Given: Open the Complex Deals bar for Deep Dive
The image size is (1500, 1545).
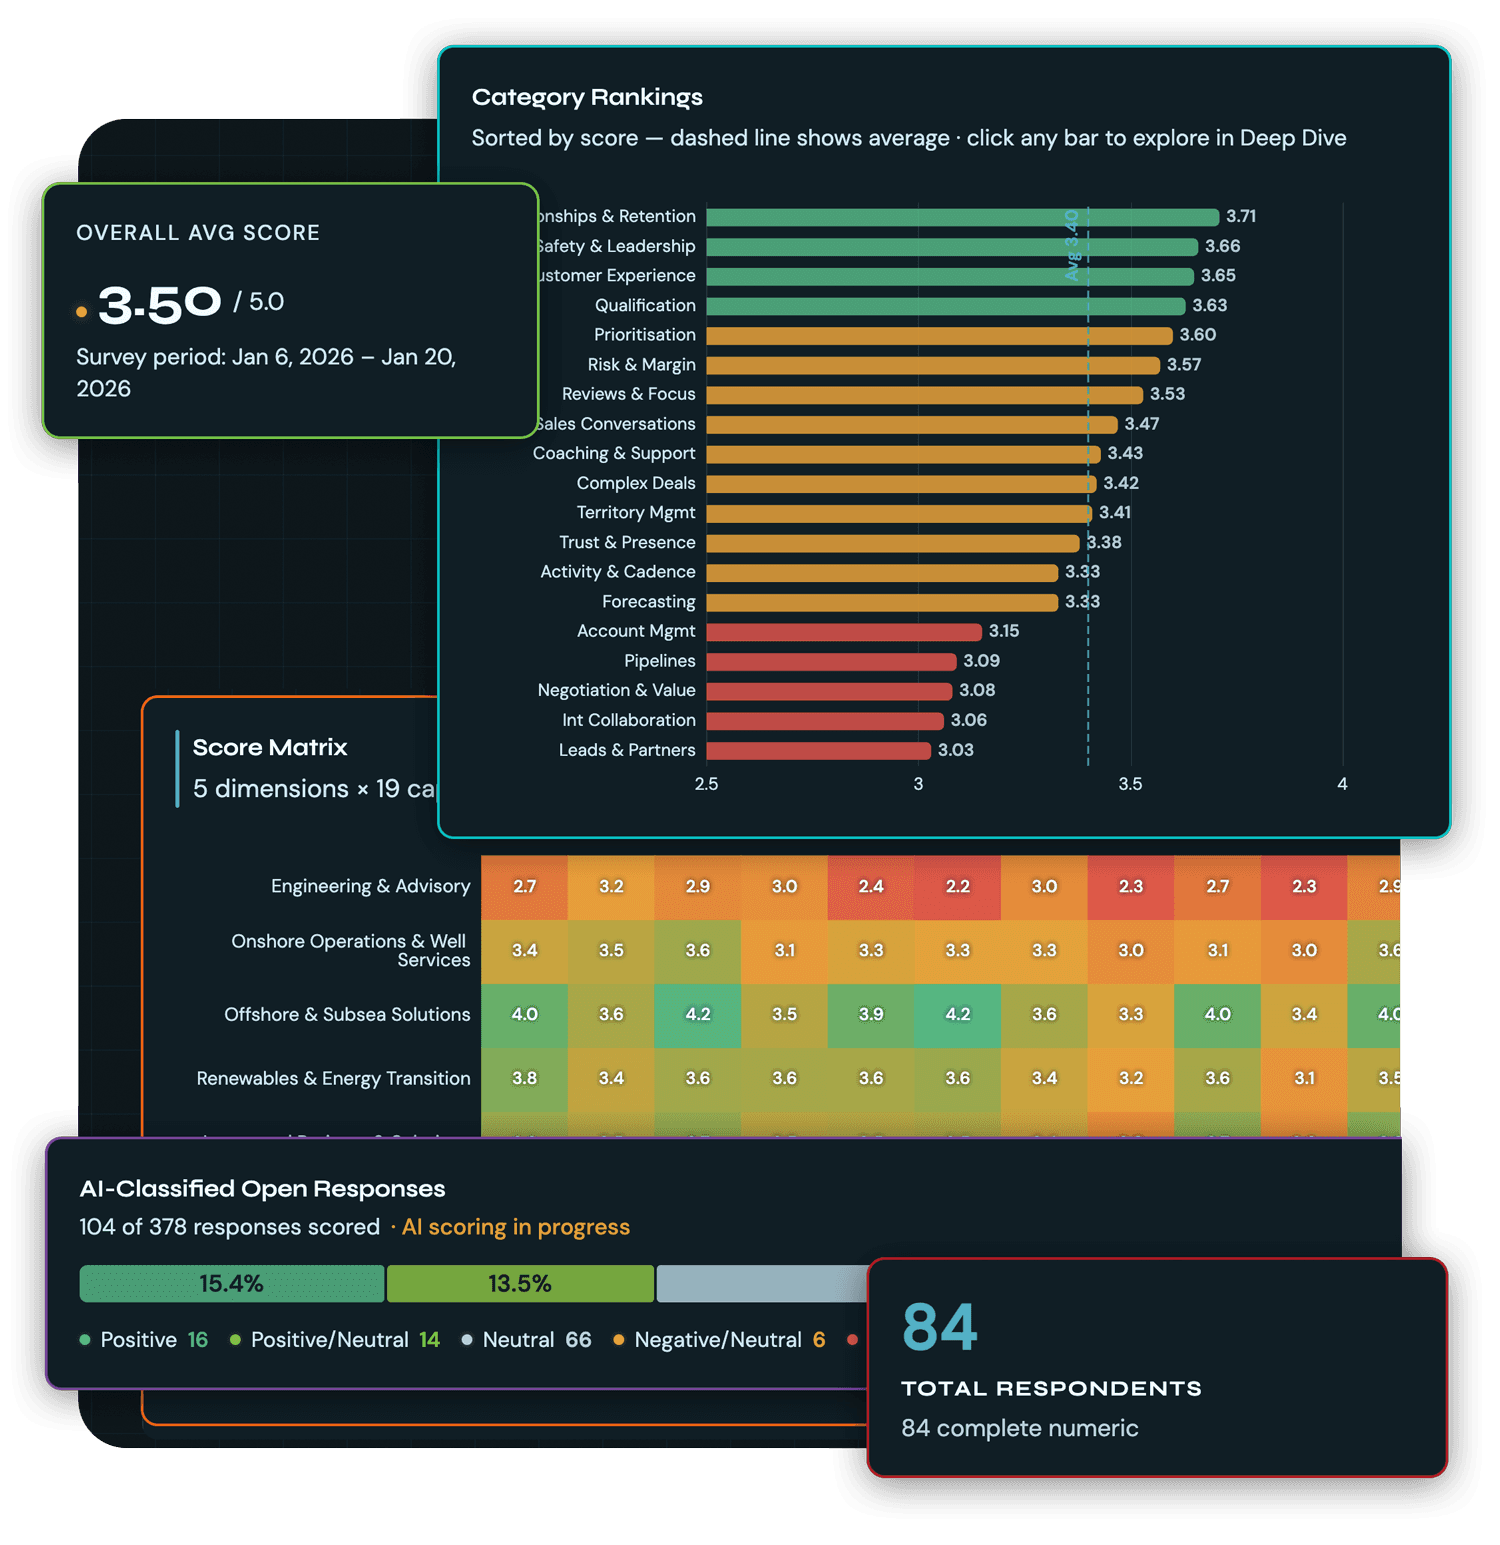Looking at the screenshot, I should (902, 484).
